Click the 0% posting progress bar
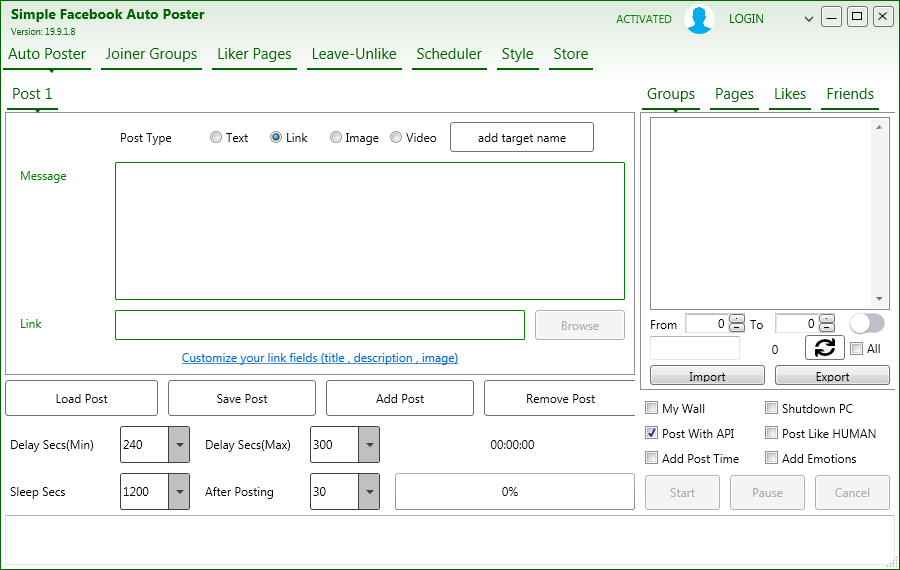This screenshot has height=570, width=900. click(x=515, y=491)
